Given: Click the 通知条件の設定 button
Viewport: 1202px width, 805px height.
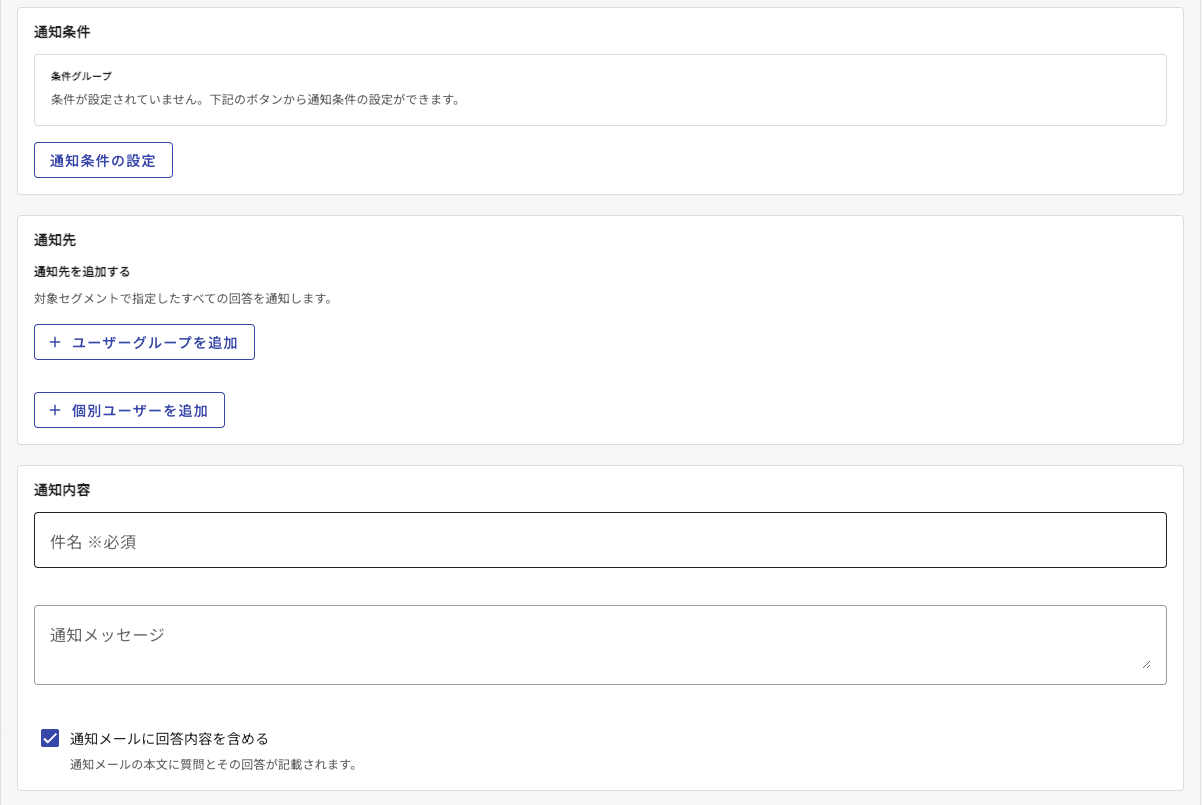Looking at the screenshot, I should (x=103, y=160).
